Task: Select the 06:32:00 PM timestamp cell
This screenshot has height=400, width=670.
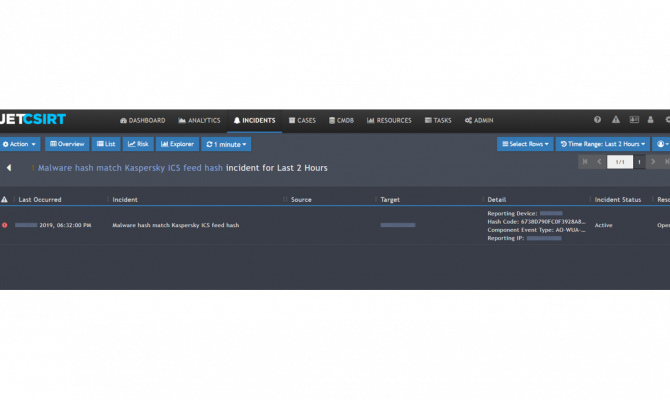Action: pyautogui.click(x=53, y=225)
